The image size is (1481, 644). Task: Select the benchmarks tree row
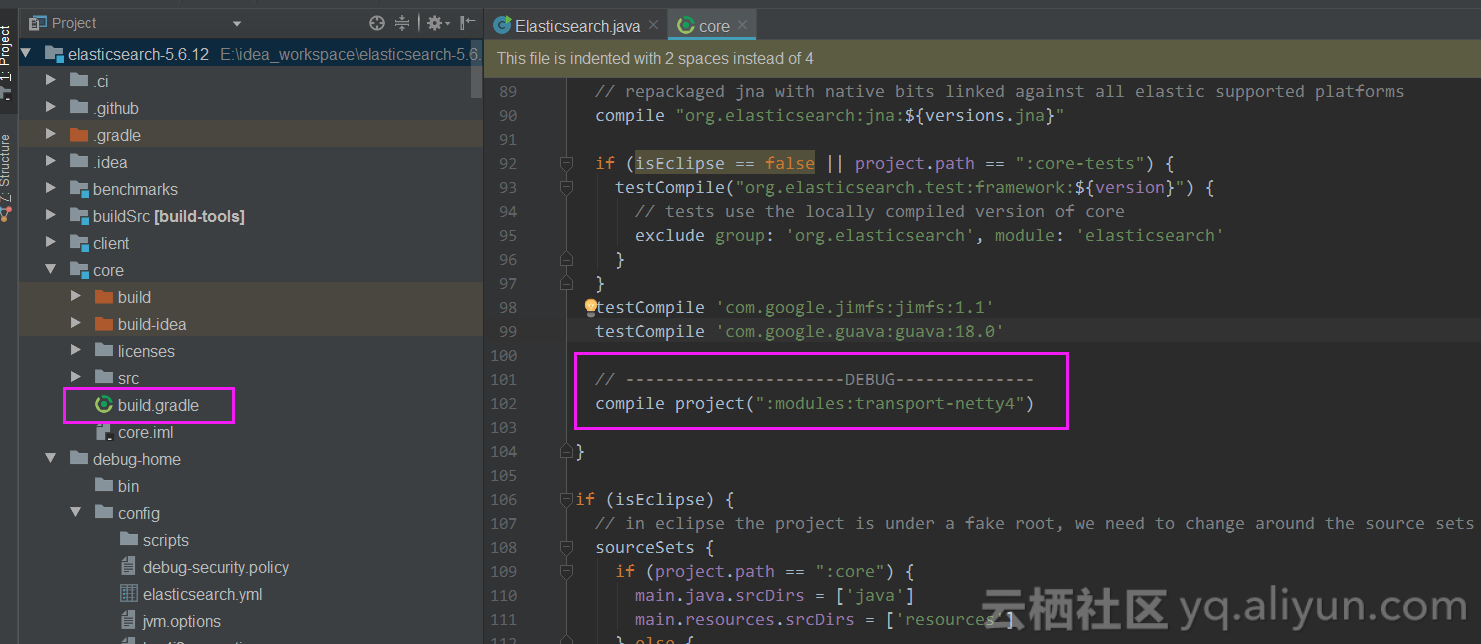(251, 189)
